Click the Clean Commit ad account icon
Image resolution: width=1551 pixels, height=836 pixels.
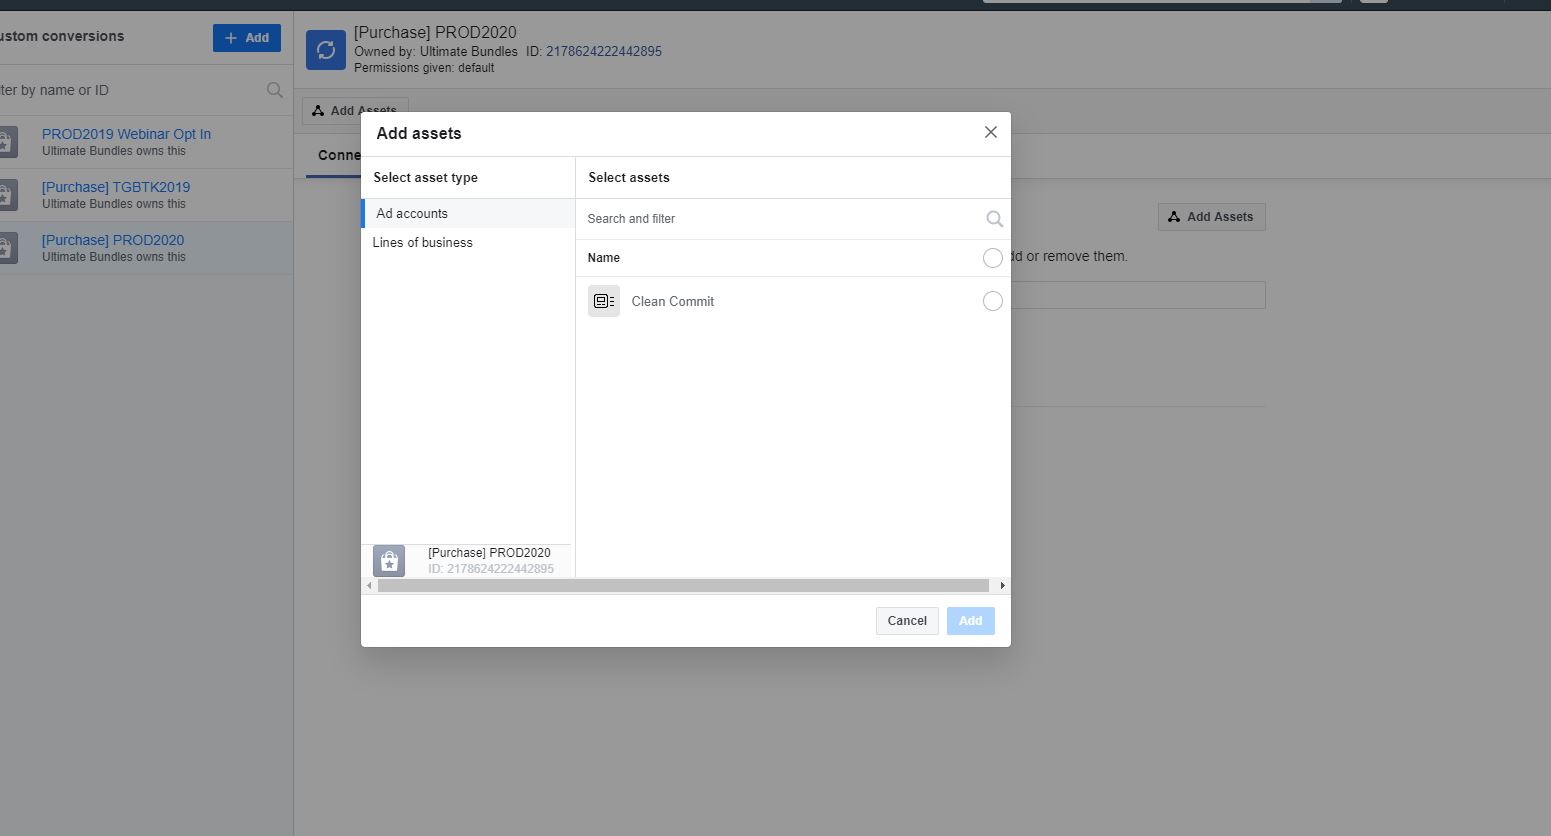pos(604,301)
